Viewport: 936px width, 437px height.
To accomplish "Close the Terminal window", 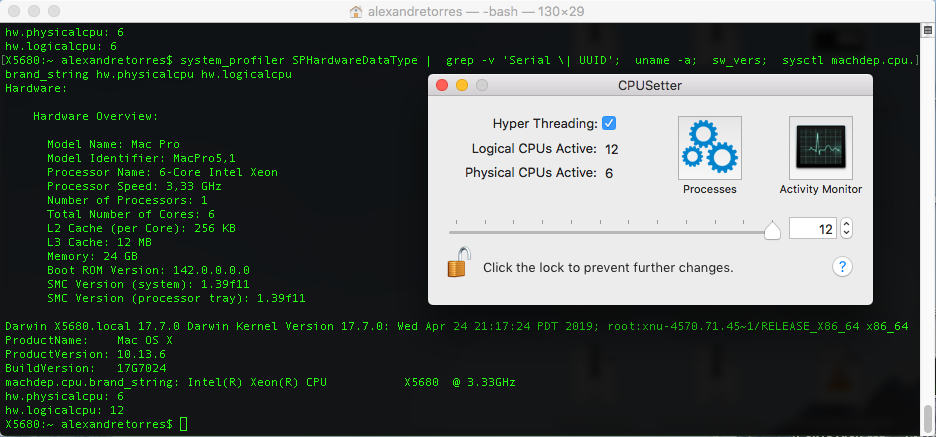I will point(14,11).
